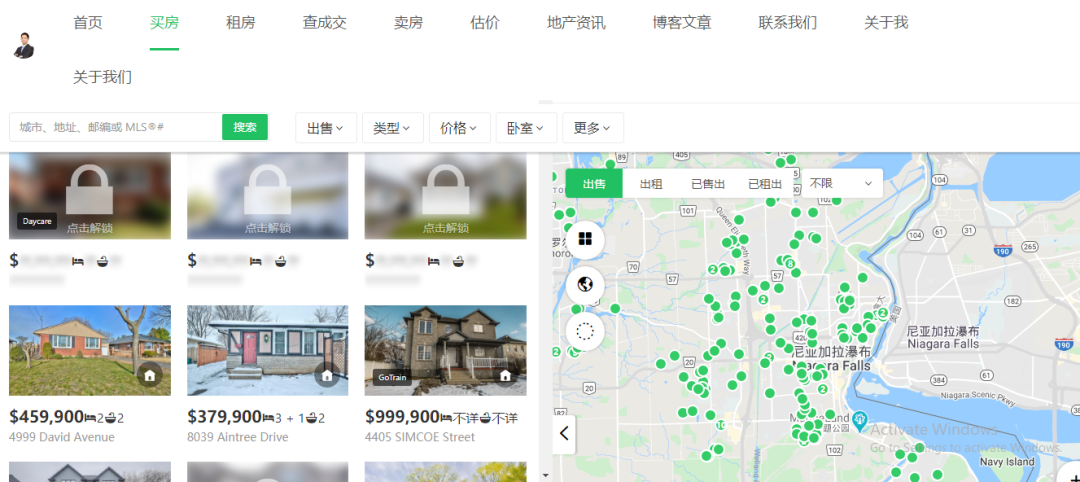Unlock the third locked listing padlock
1080x482 pixels.
coord(445,189)
